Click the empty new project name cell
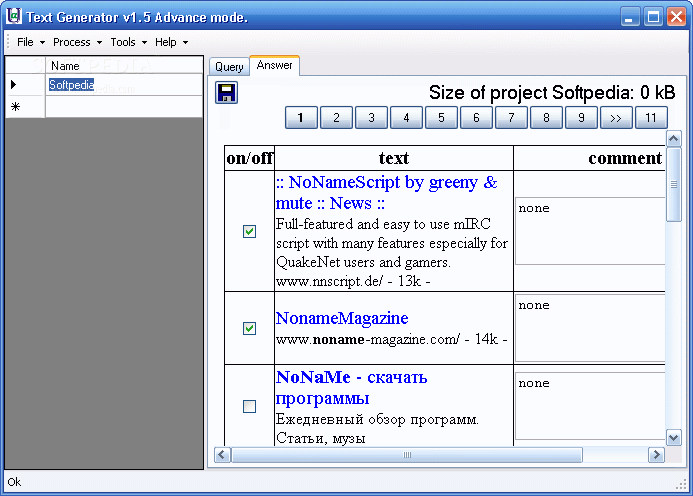Screen dimensions: 693x496 (x=124, y=107)
